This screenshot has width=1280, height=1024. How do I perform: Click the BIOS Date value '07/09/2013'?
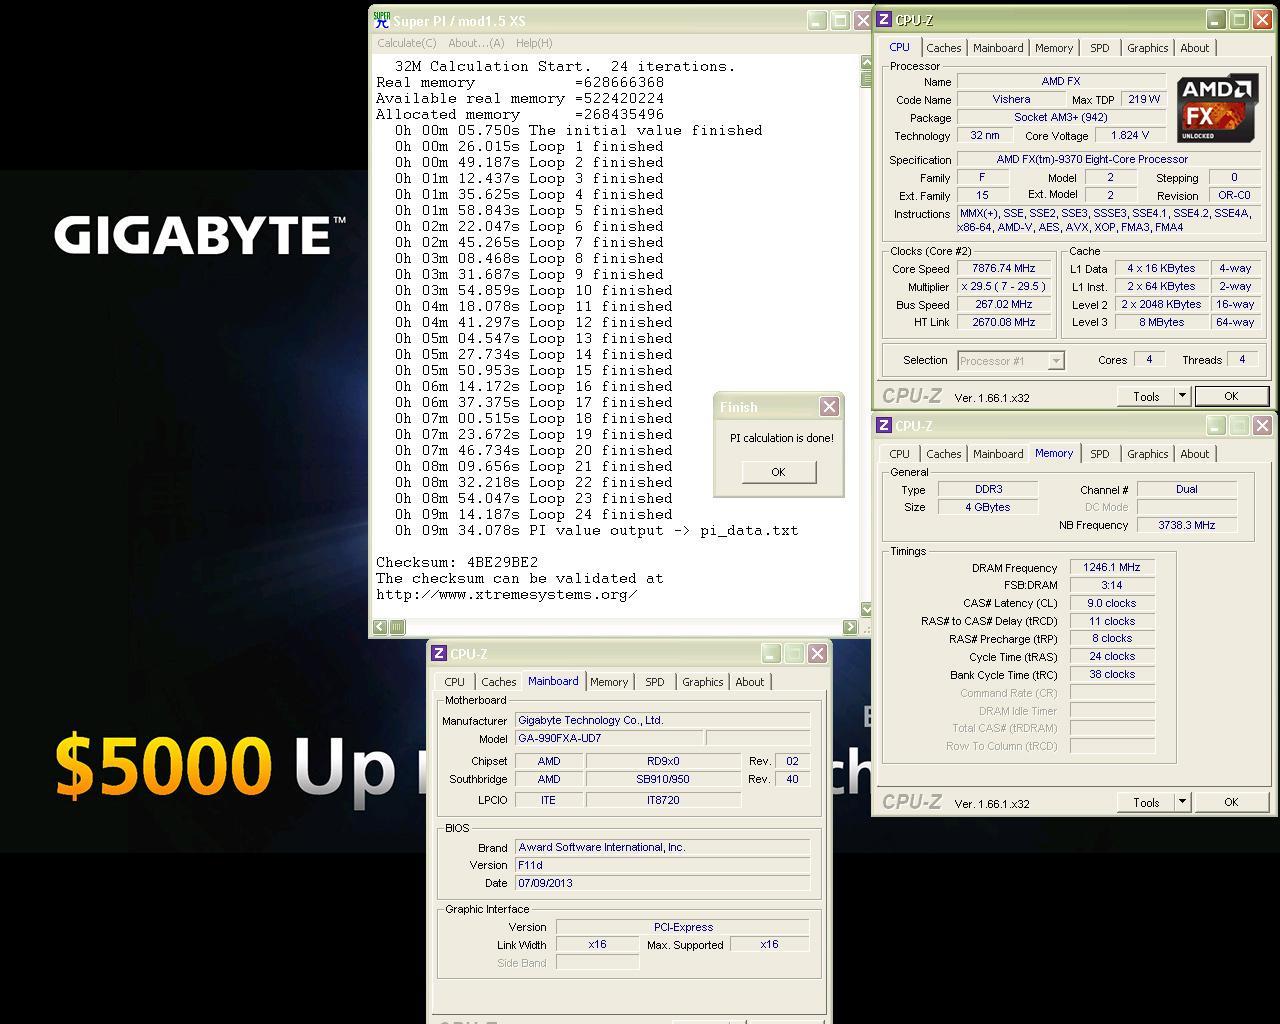(662, 883)
